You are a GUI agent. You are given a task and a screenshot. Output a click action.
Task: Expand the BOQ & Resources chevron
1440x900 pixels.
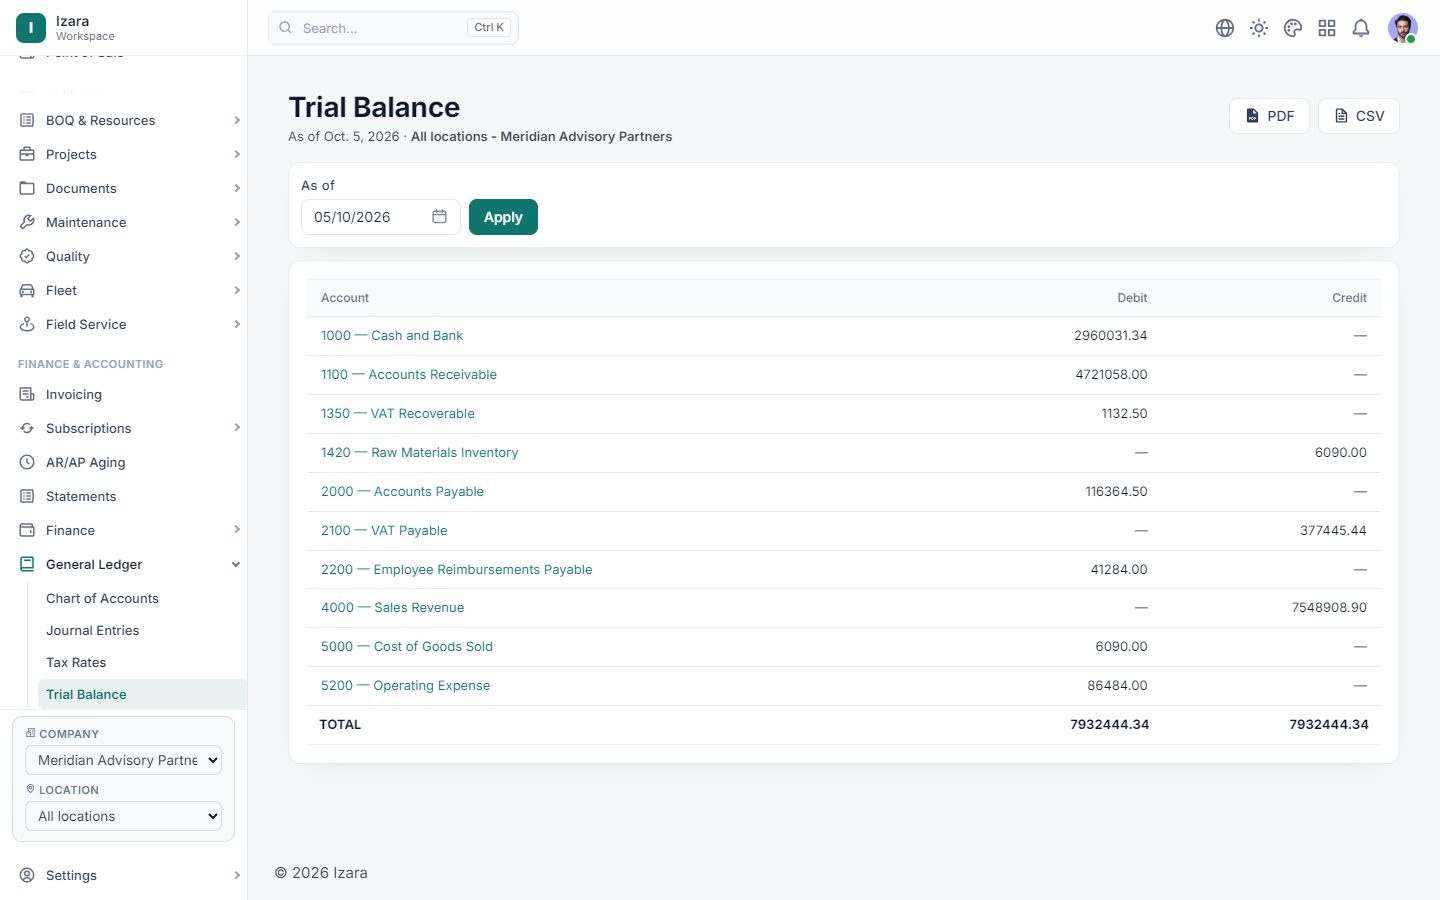pyautogui.click(x=237, y=120)
